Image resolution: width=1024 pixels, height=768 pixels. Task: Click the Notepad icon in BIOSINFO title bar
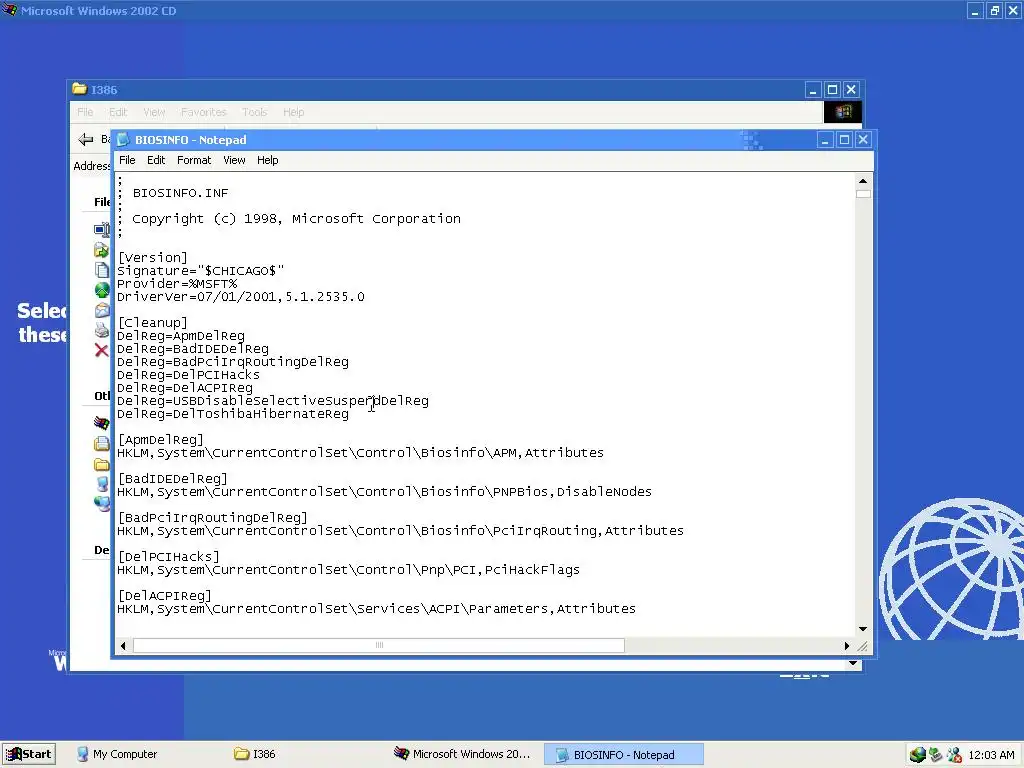(x=123, y=140)
